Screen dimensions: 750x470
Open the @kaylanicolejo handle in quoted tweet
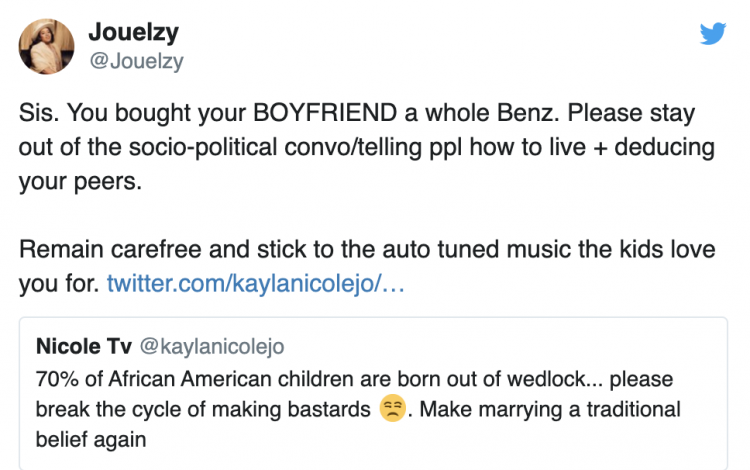212,347
